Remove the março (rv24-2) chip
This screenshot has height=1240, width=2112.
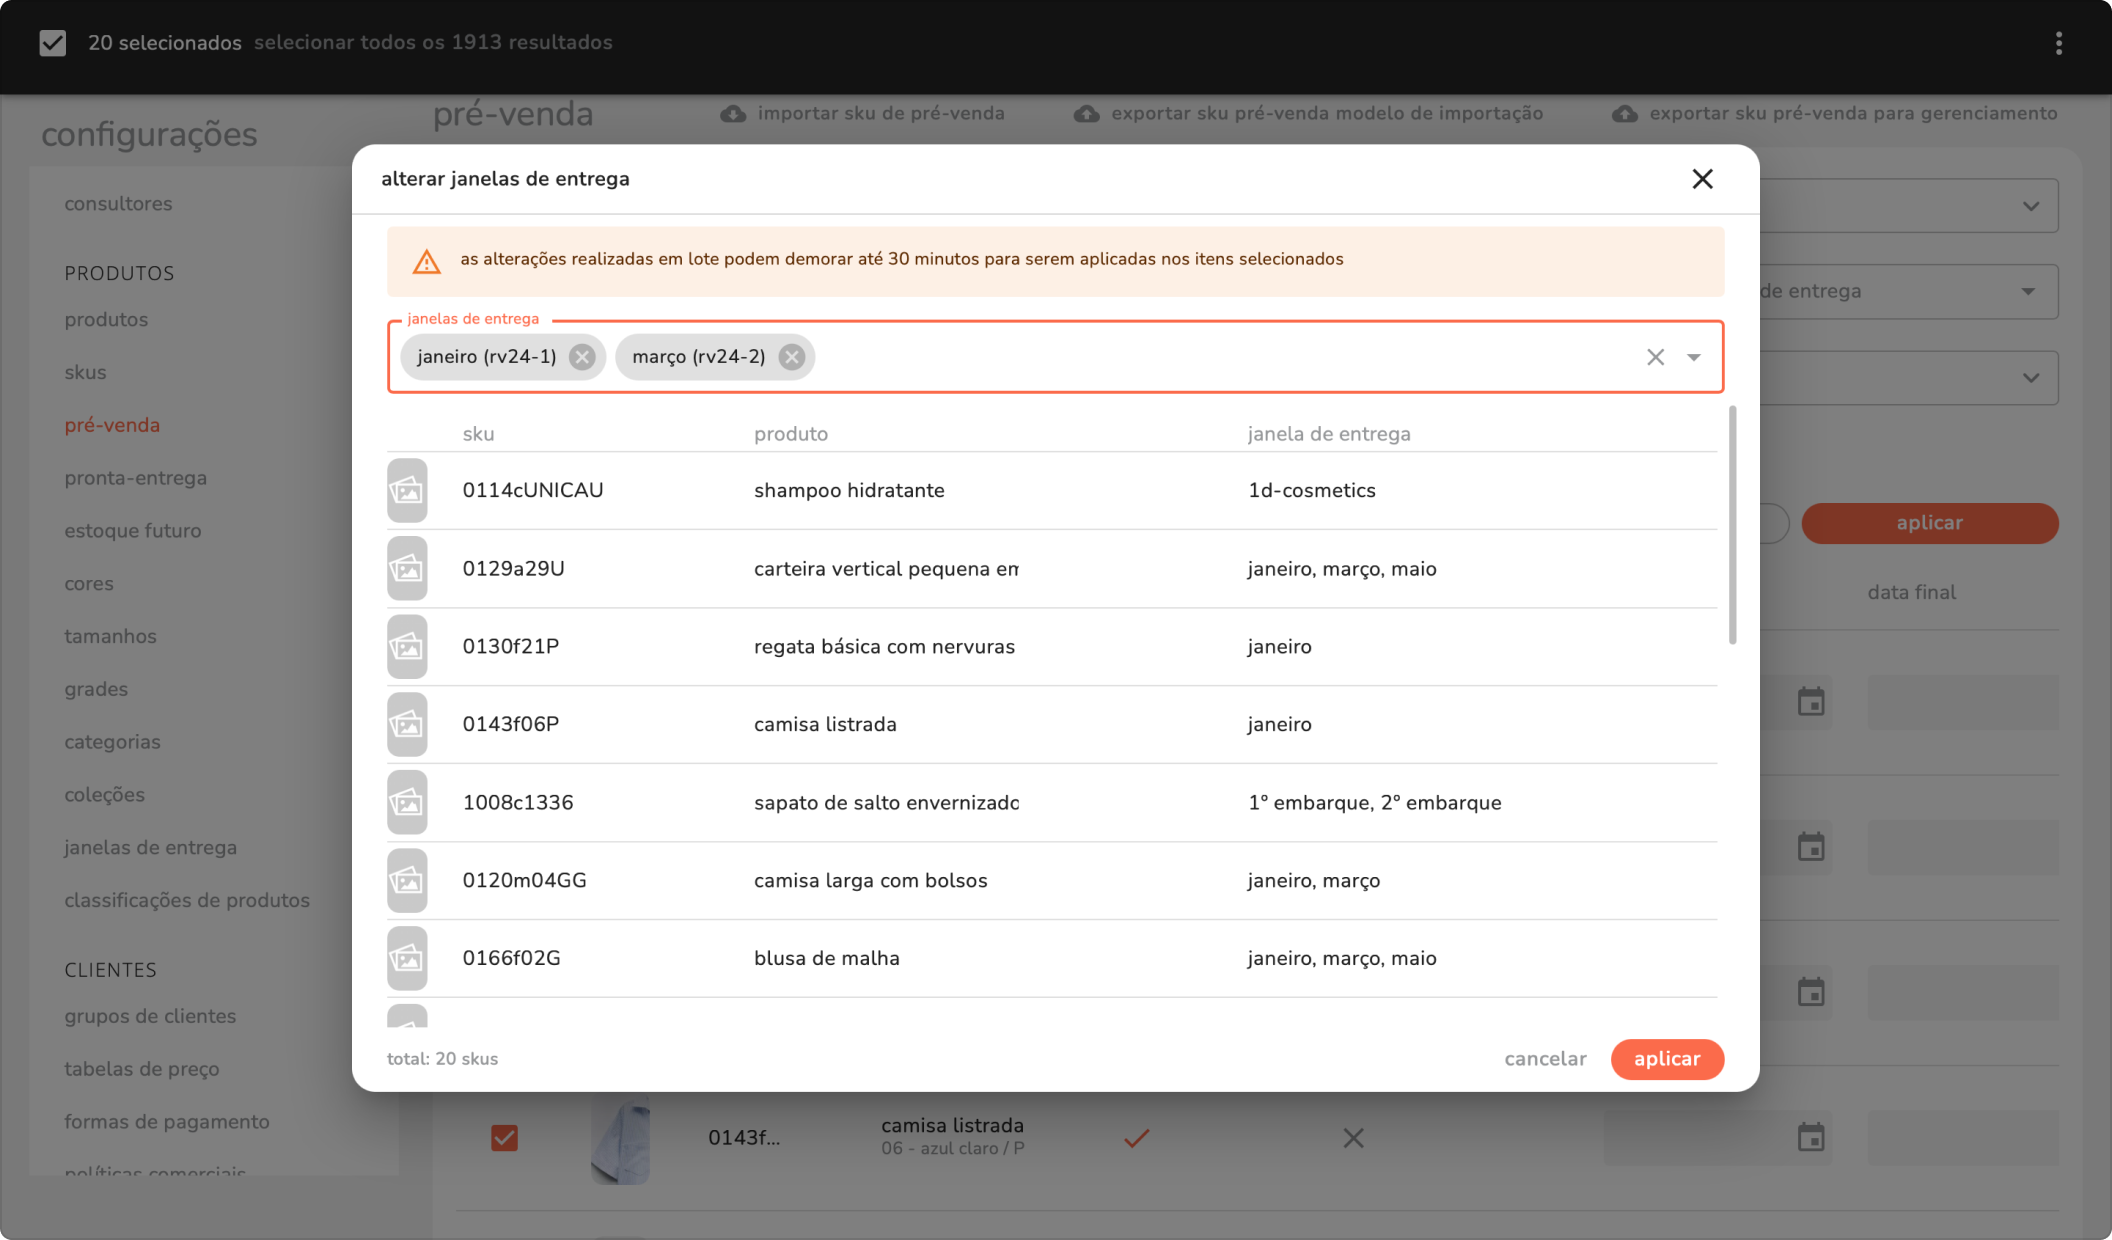[x=791, y=357]
